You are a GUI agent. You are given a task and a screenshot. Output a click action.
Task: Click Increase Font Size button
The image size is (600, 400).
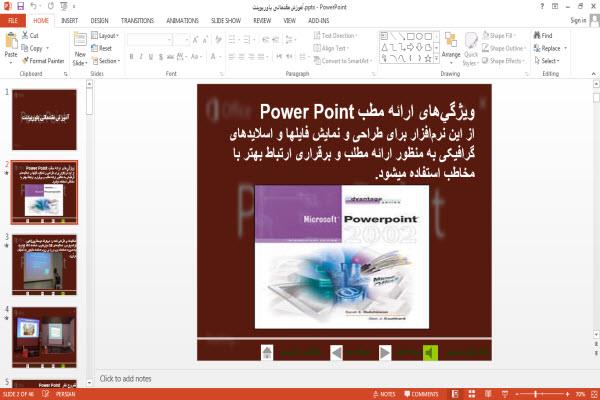195,39
